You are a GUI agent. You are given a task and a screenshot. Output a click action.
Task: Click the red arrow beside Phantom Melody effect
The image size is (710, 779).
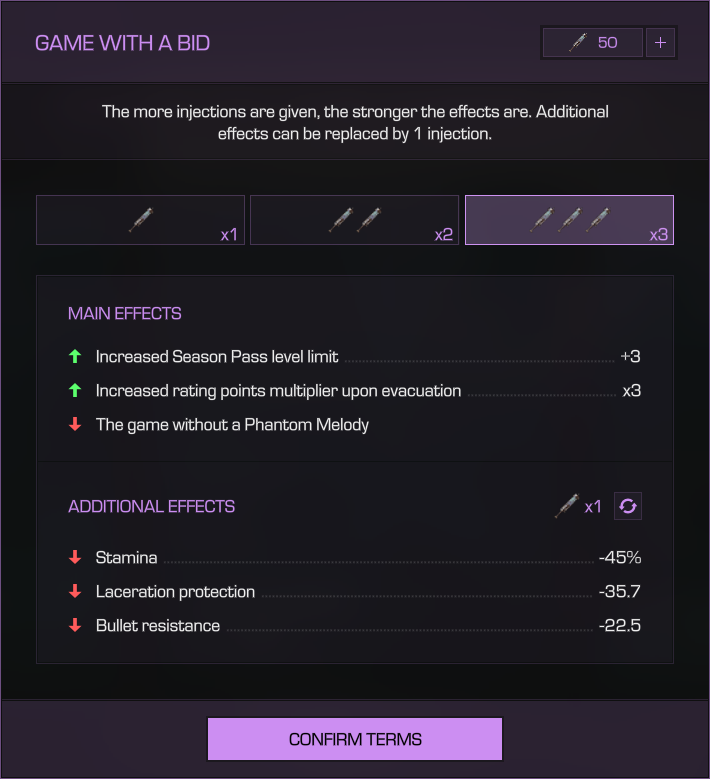click(75, 424)
